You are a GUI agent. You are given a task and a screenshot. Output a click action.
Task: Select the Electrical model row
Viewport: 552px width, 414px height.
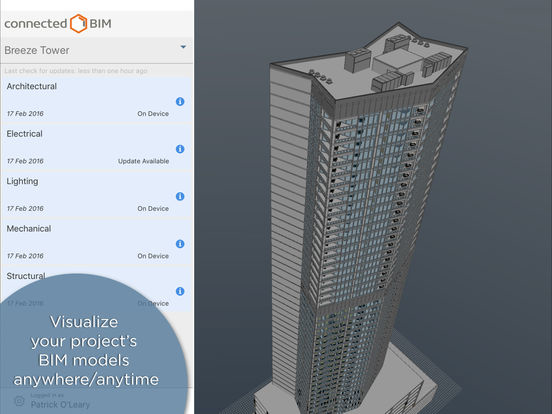coord(97,148)
